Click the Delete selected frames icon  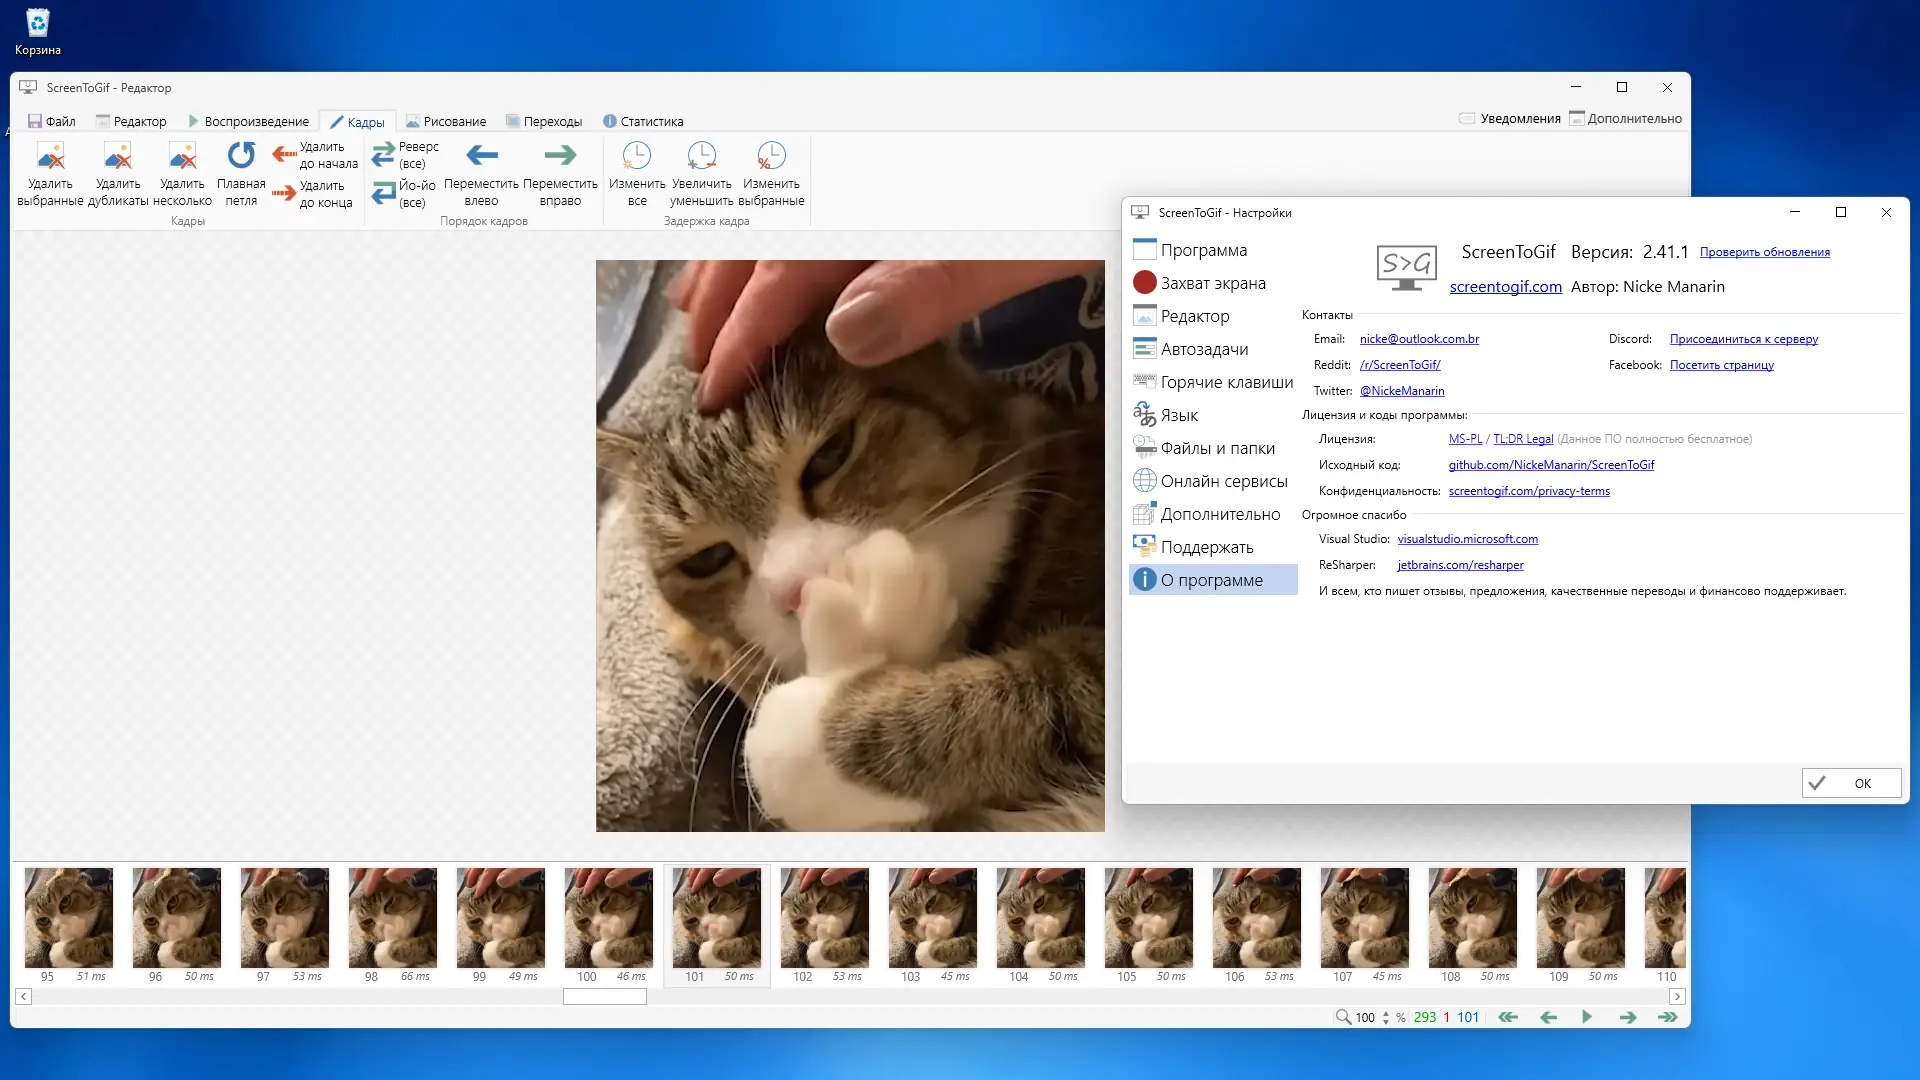click(50, 156)
